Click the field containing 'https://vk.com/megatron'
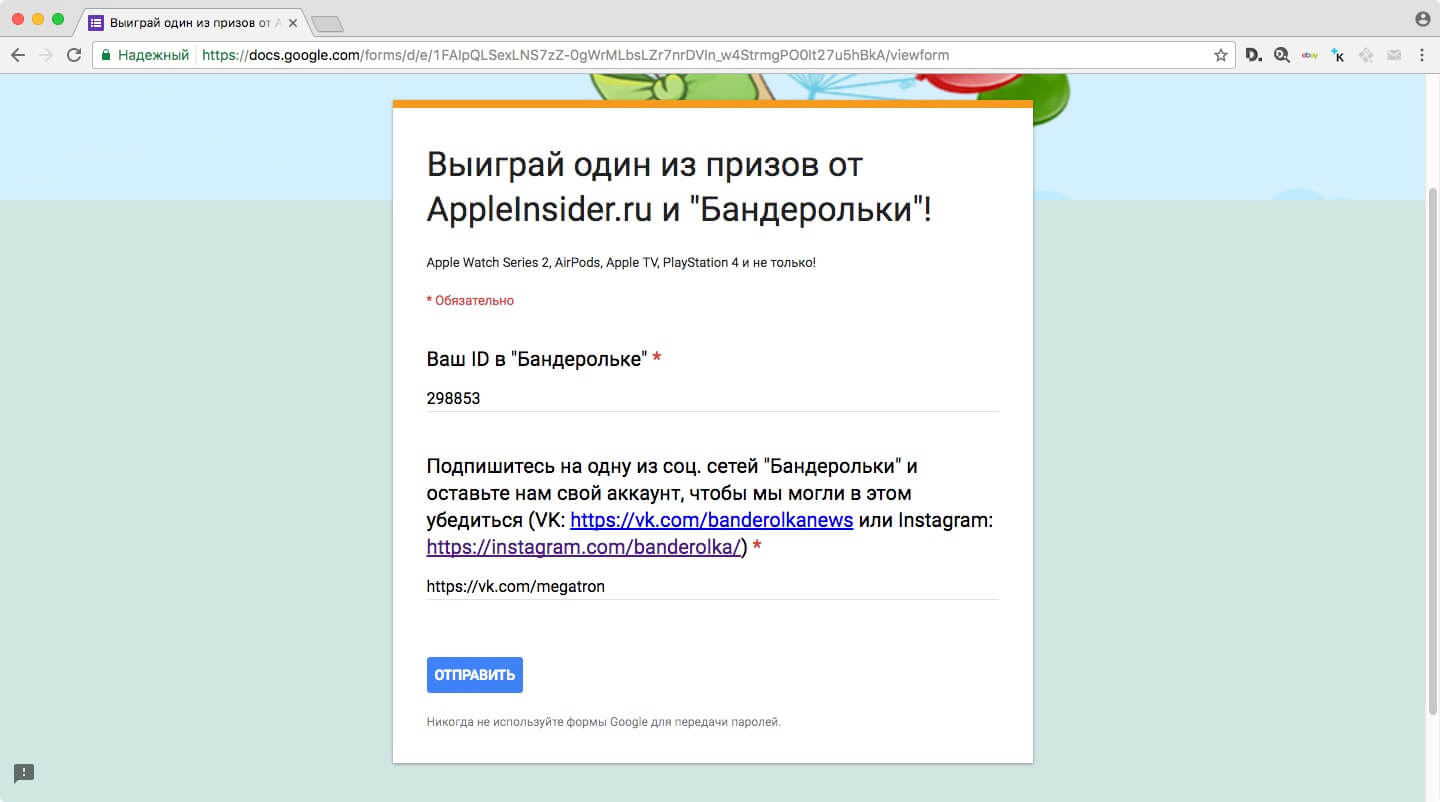This screenshot has height=802, width=1440. pyautogui.click(x=712, y=587)
